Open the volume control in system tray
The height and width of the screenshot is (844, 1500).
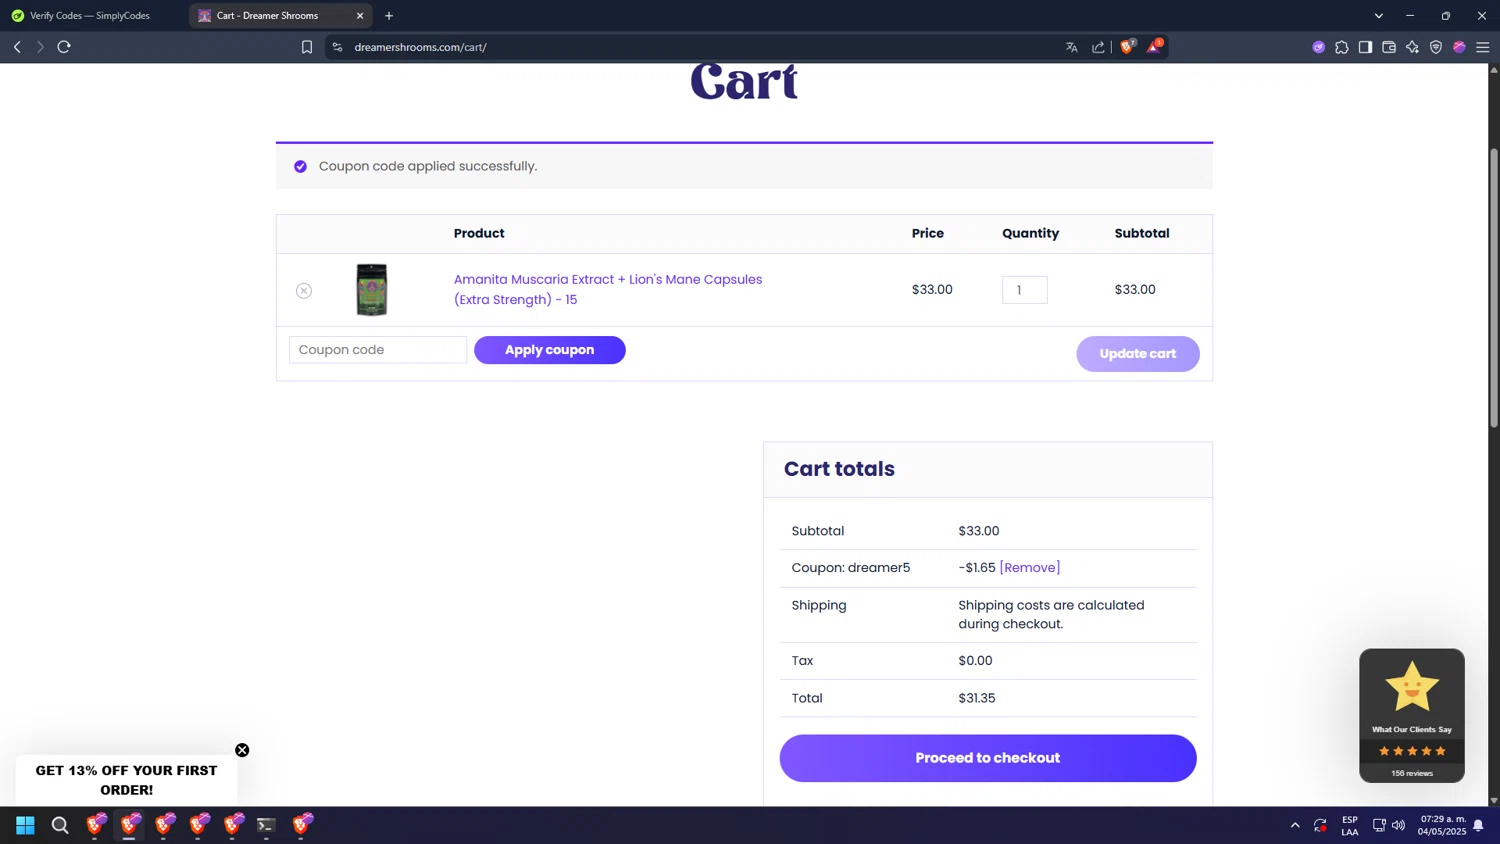[x=1398, y=825]
